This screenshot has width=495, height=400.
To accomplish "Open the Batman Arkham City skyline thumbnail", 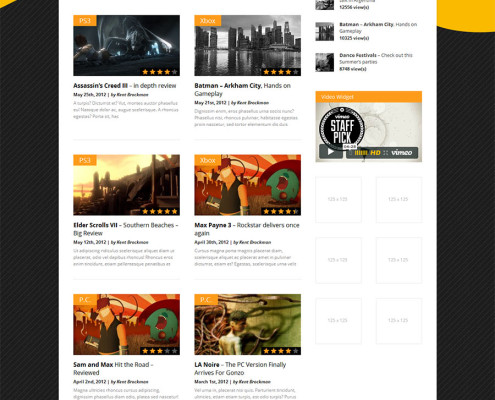I will pos(248,45).
